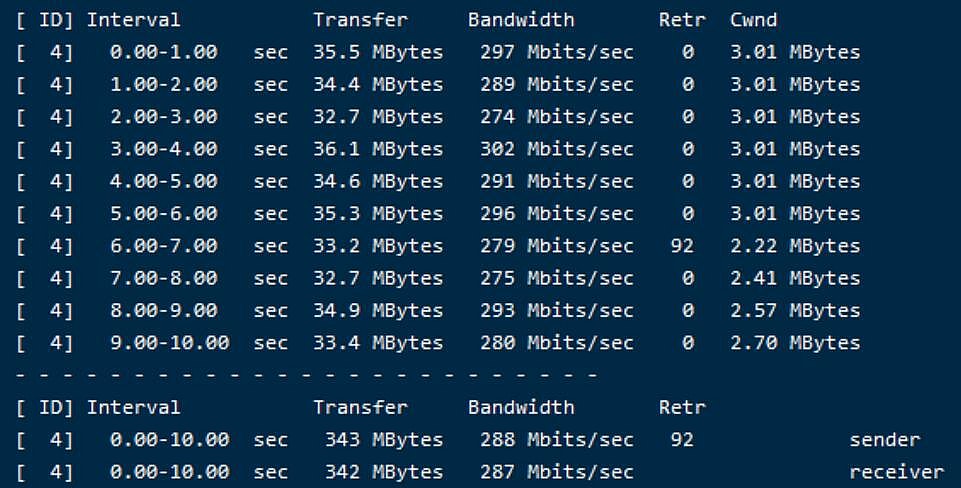Click the 2.70 MBytes Cwnd value

[x=795, y=343]
